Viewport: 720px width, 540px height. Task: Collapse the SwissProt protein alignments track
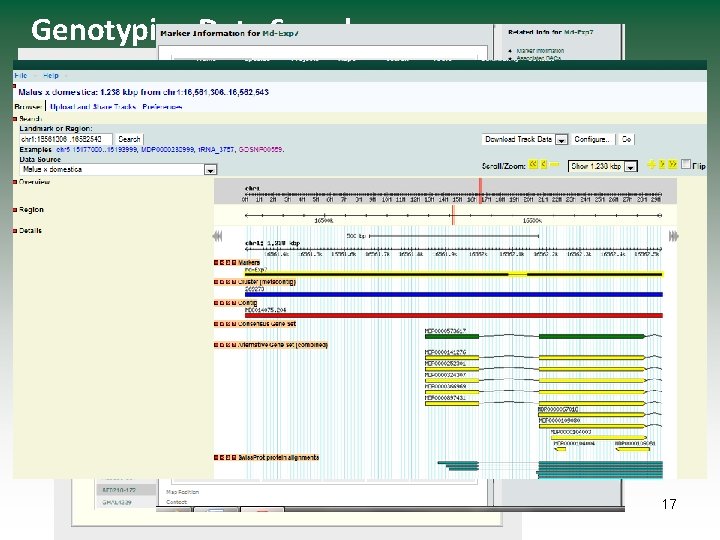coord(216,458)
